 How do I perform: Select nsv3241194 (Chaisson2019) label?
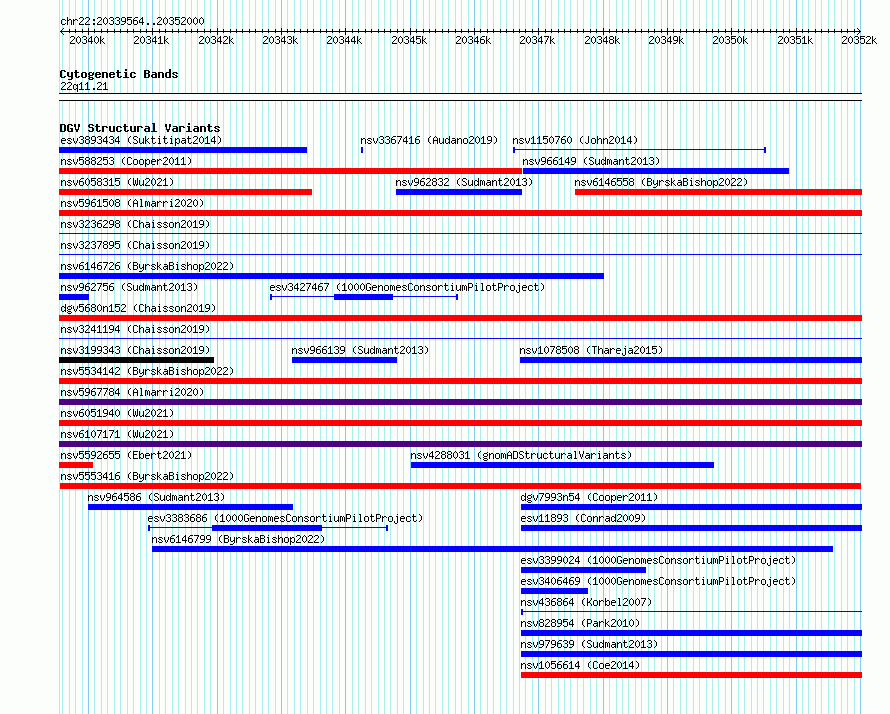coord(135,329)
